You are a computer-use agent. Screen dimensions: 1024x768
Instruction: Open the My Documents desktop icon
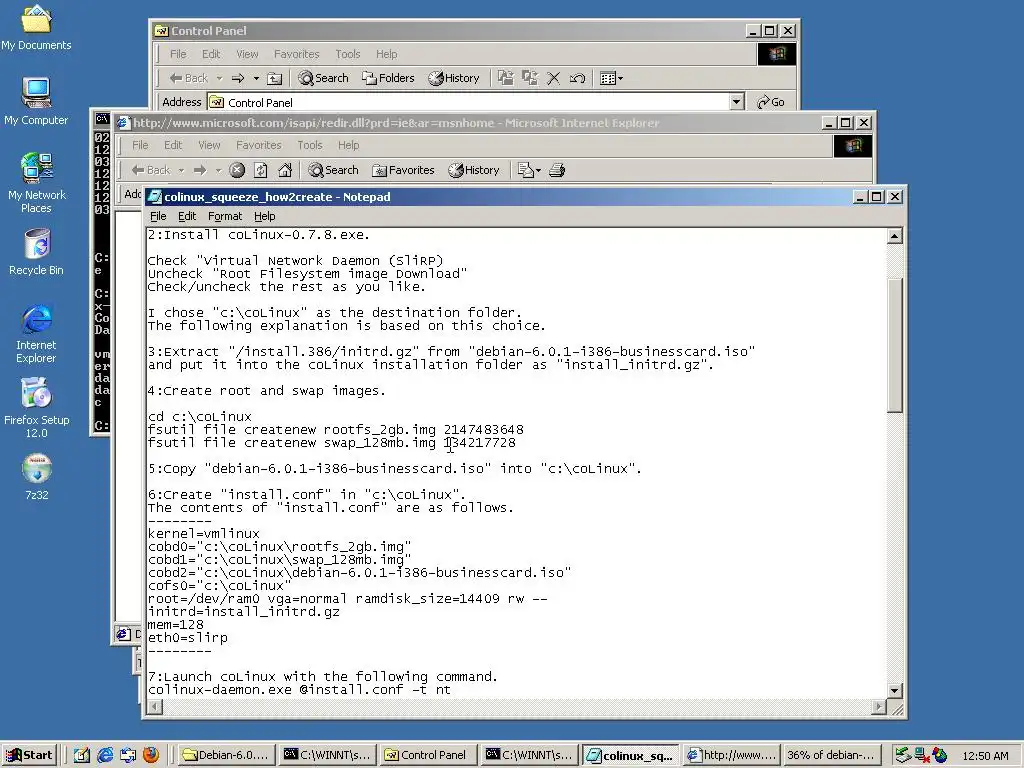tap(36, 27)
